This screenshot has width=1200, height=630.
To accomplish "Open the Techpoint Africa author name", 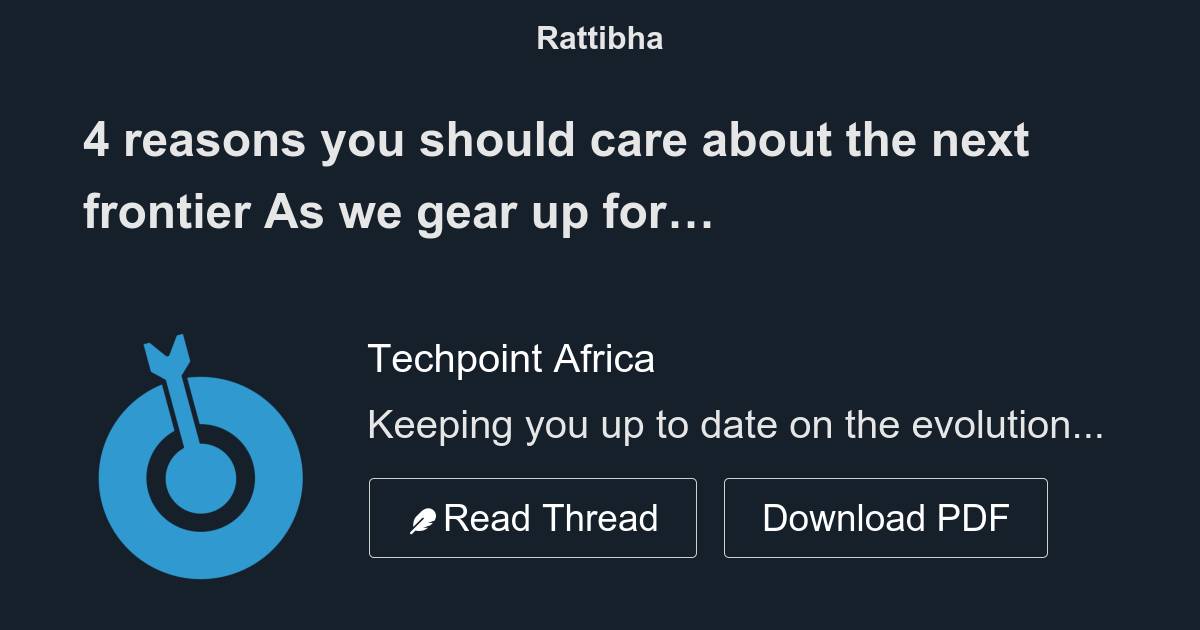I will tap(511, 359).
